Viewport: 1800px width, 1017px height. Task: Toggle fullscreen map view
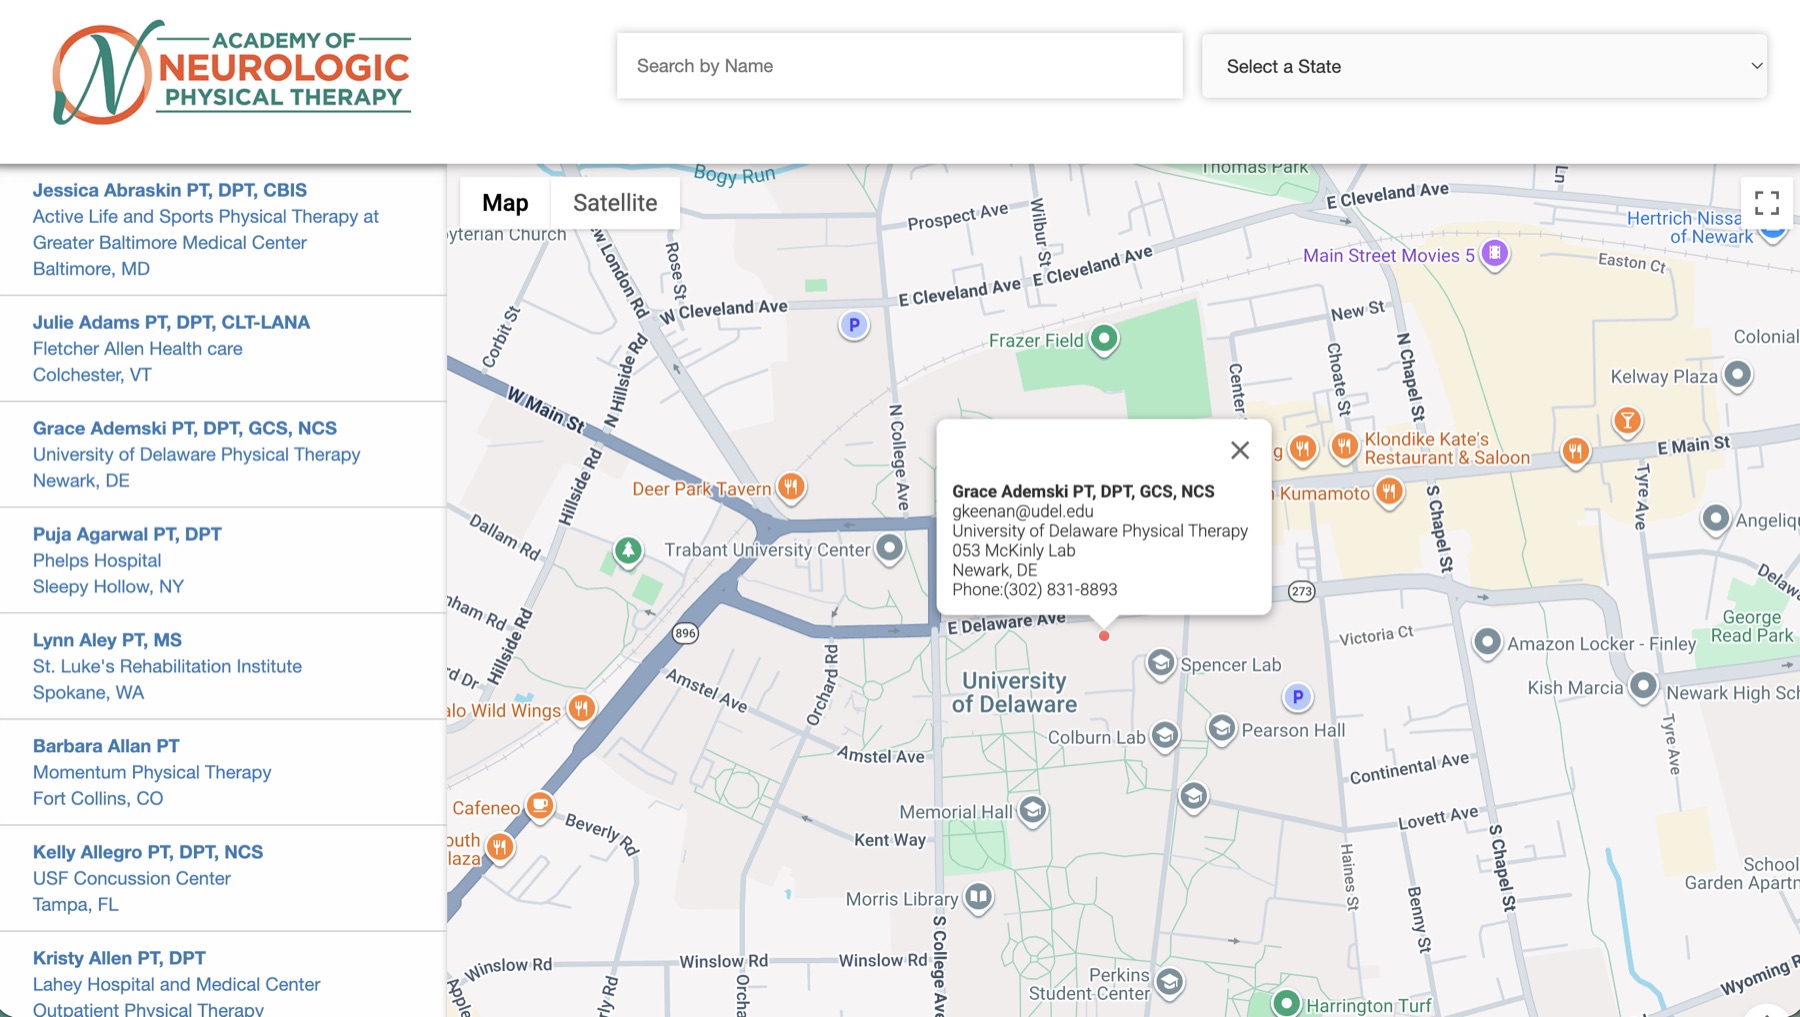click(x=1767, y=203)
